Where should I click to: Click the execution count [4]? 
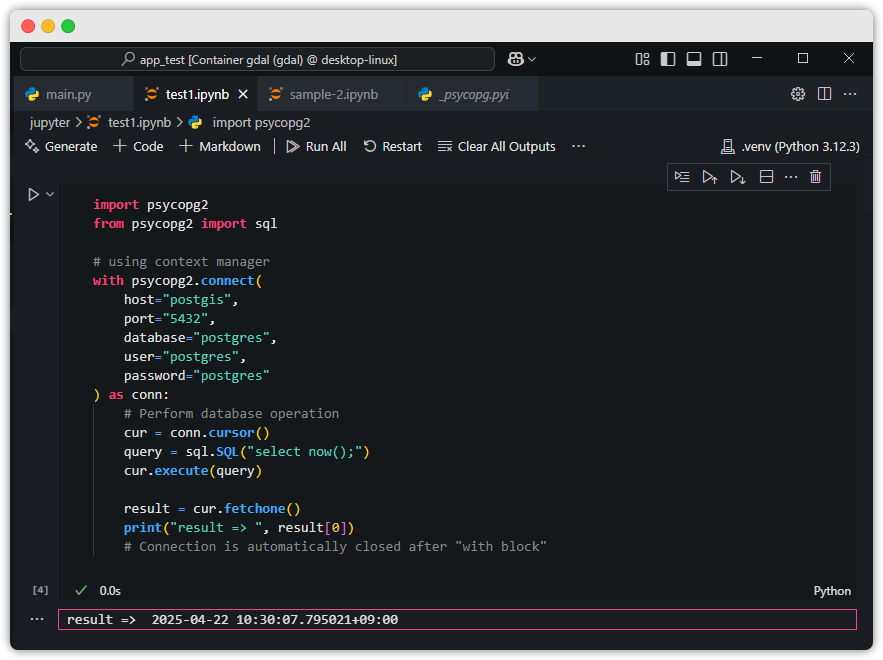(x=41, y=590)
